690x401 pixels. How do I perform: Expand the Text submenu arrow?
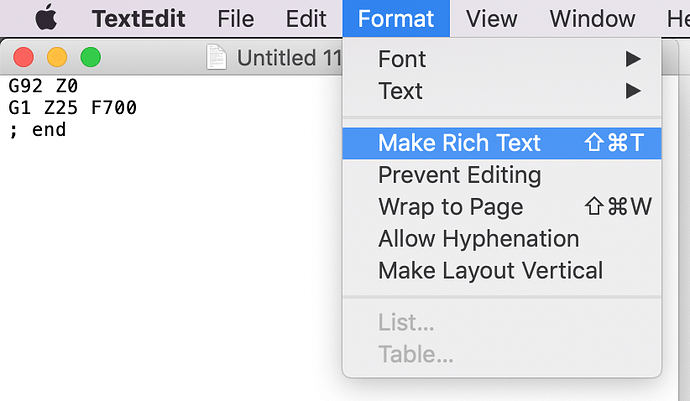(633, 91)
